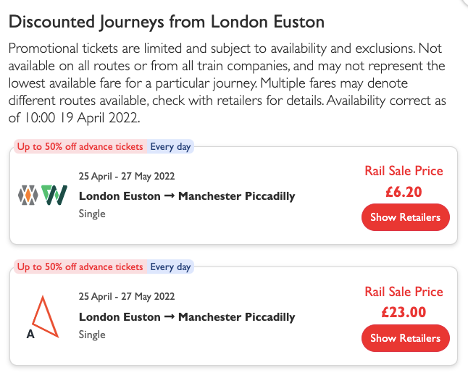Click the London Northwestern Railway logo icon
Image resolution: width=468 pixels, height=378 pixels.
(28, 195)
